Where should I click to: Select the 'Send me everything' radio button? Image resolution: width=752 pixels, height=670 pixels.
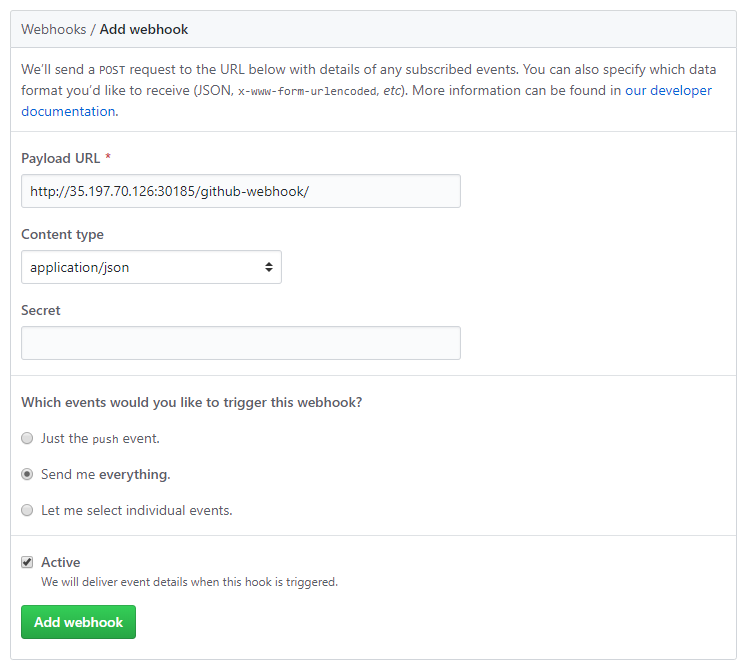(x=27, y=474)
